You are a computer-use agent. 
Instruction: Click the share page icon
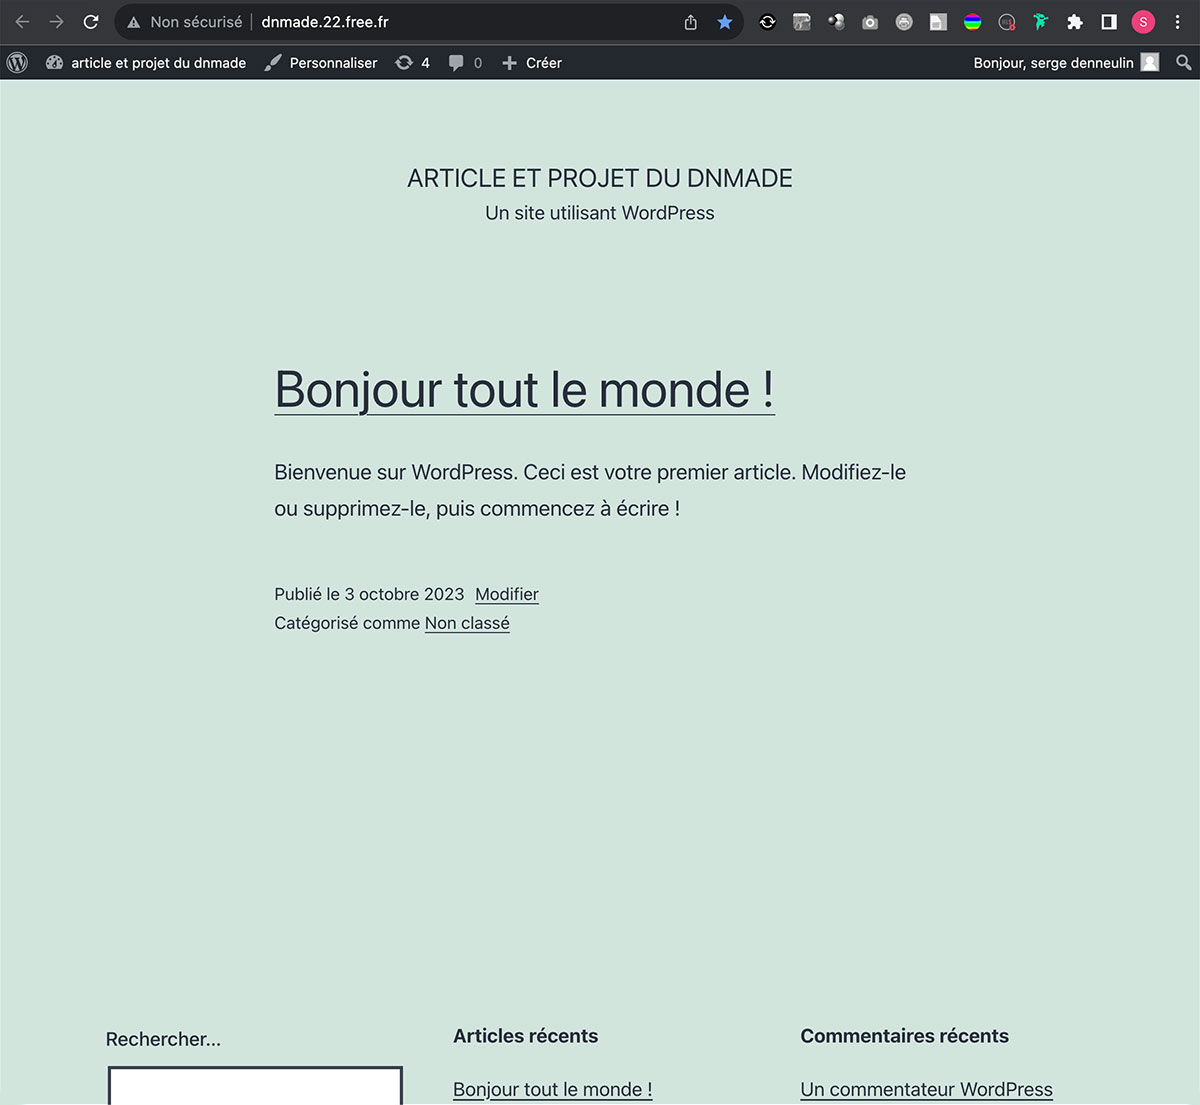(x=691, y=22)
